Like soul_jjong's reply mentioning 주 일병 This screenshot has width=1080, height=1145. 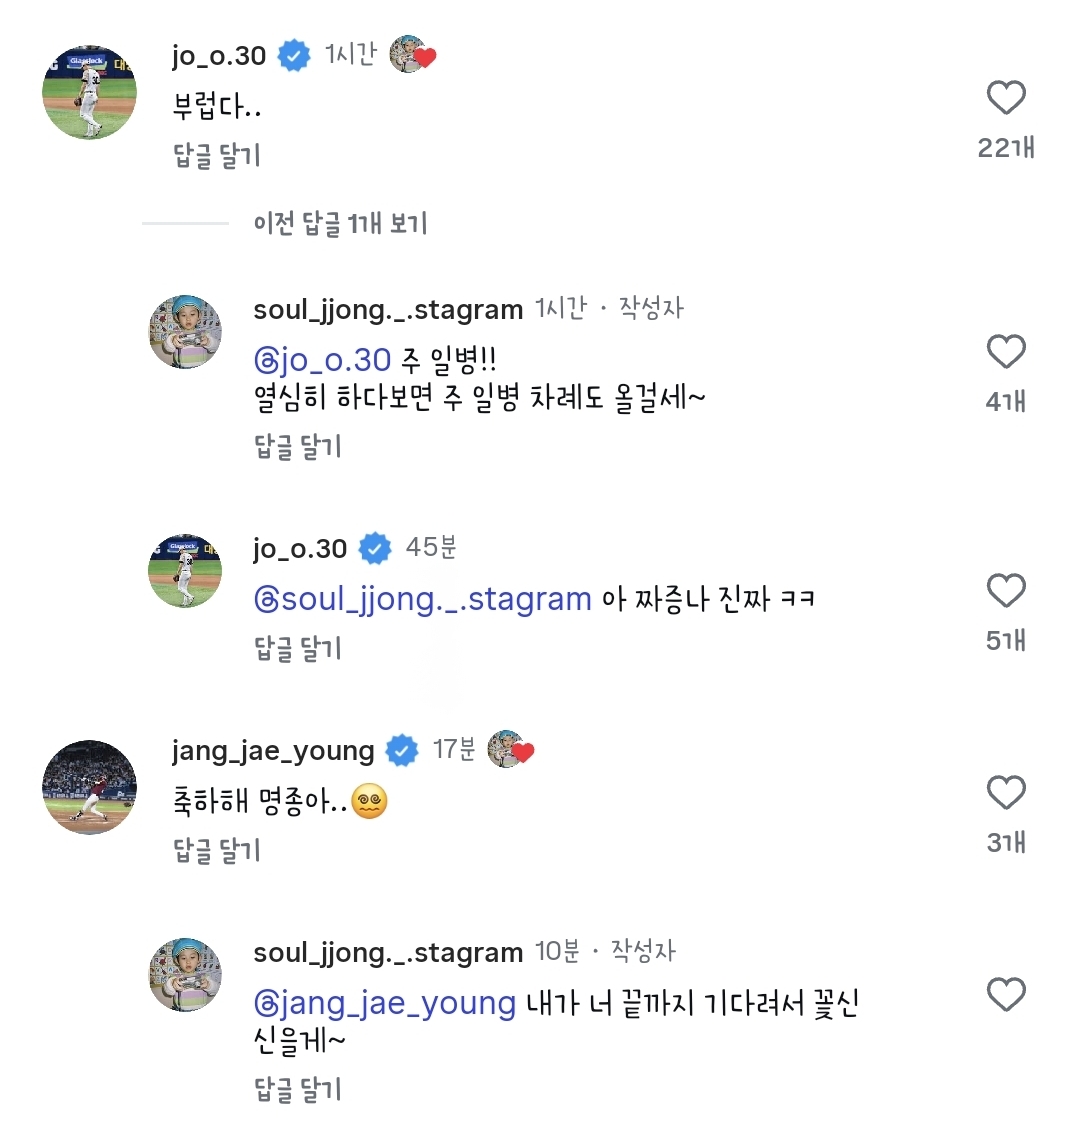click(1006, 352)
